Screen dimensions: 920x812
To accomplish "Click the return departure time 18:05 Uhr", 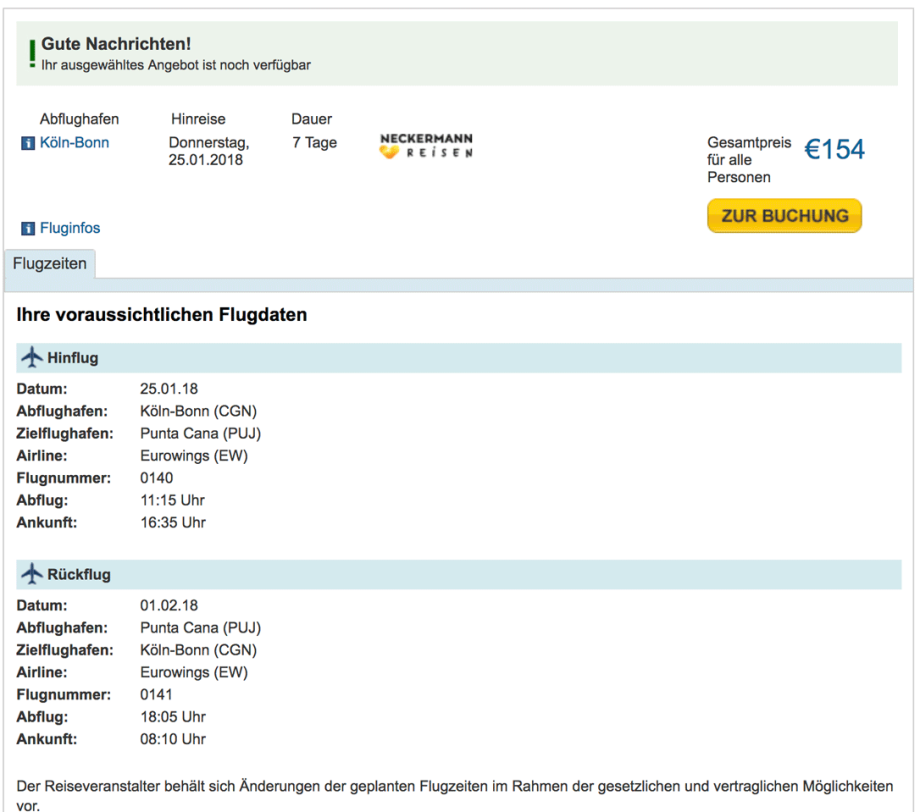I will pyautogui.click(x=172, y=717).
